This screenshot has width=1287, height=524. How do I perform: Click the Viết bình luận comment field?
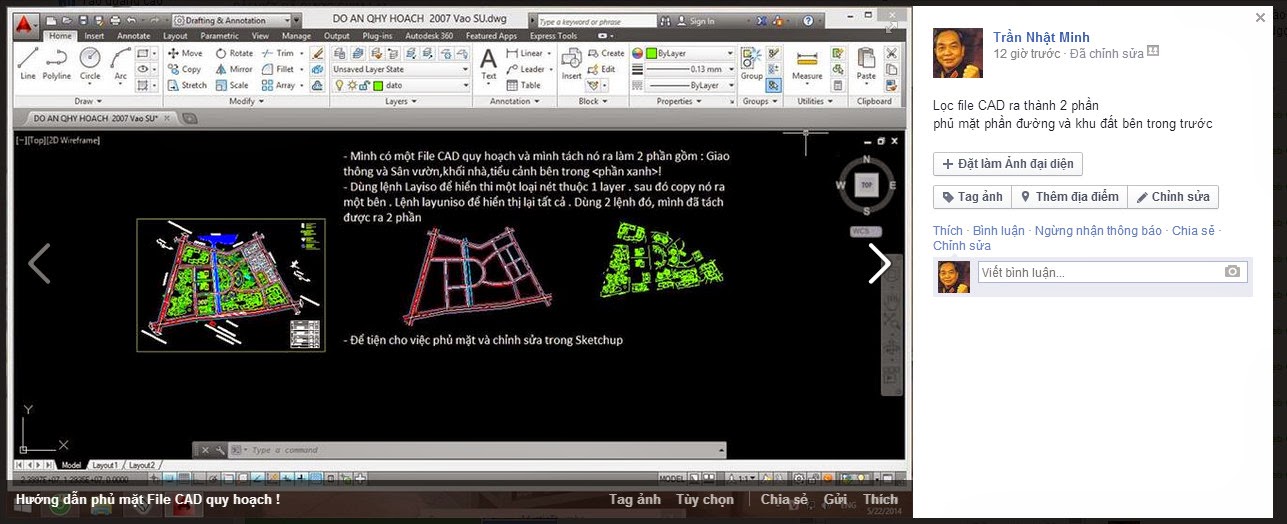tap(1113, 272)
